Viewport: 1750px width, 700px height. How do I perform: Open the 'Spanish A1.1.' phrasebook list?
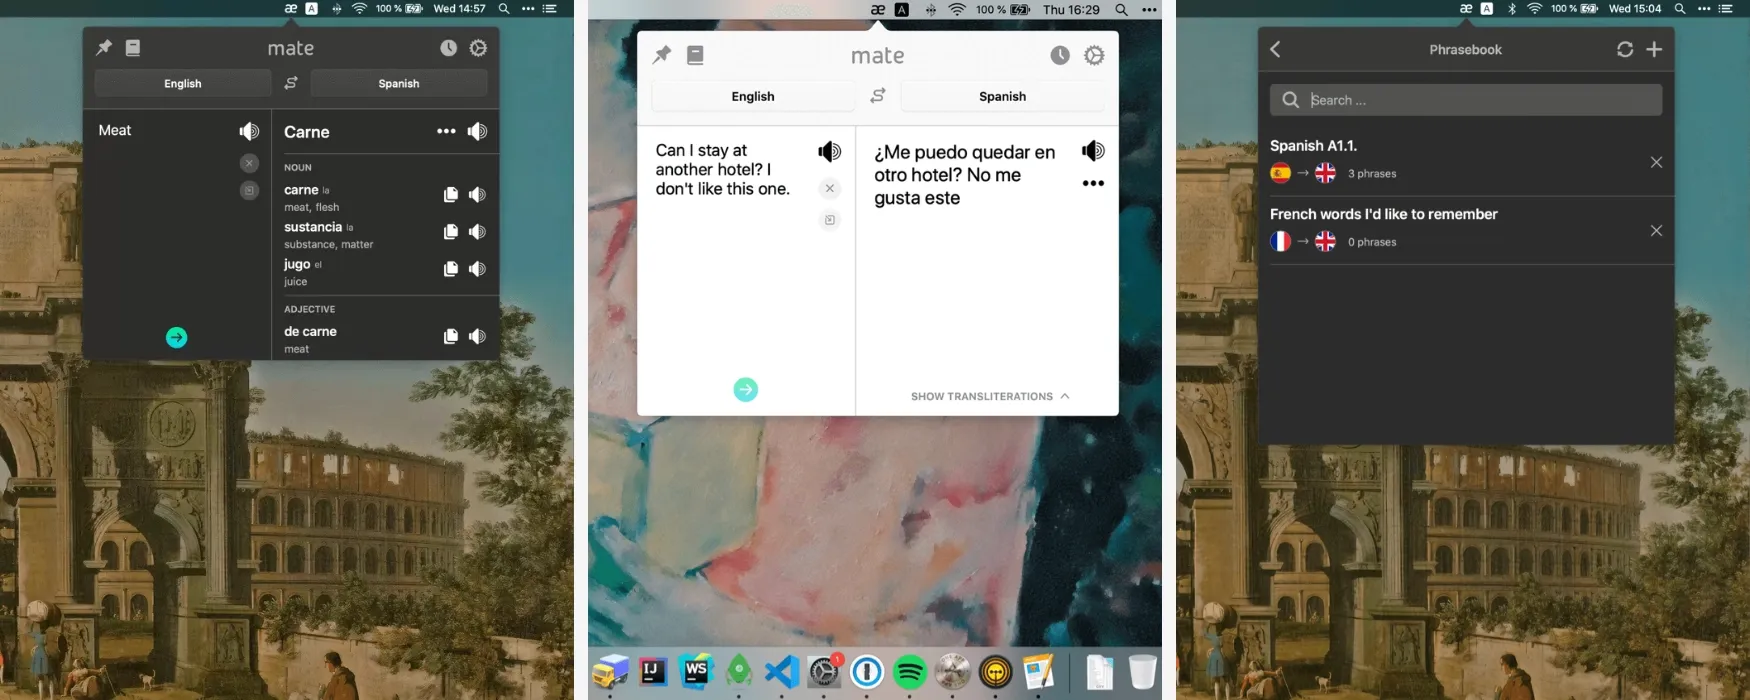coord(1466,161)
